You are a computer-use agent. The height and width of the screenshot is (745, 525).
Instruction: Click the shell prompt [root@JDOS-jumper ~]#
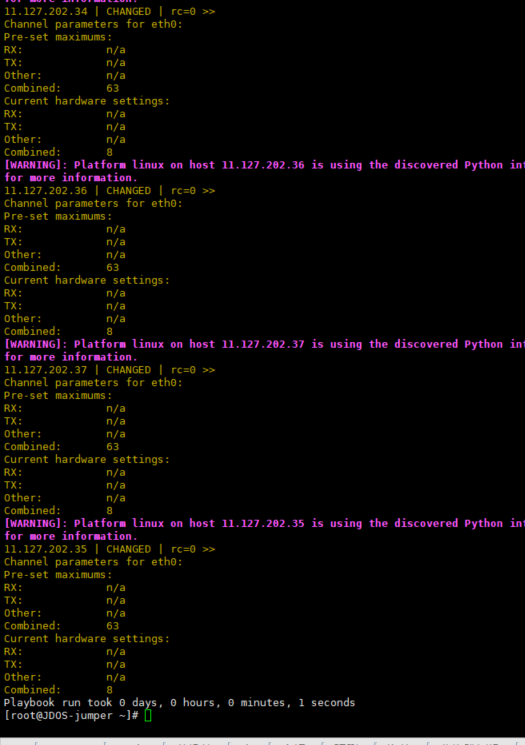[71, 716]
